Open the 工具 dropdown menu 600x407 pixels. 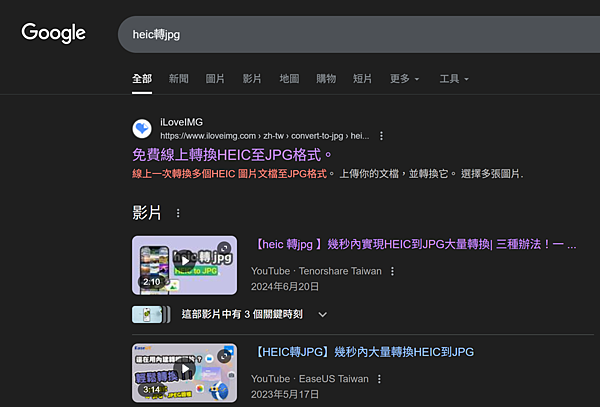pos(454,79)
